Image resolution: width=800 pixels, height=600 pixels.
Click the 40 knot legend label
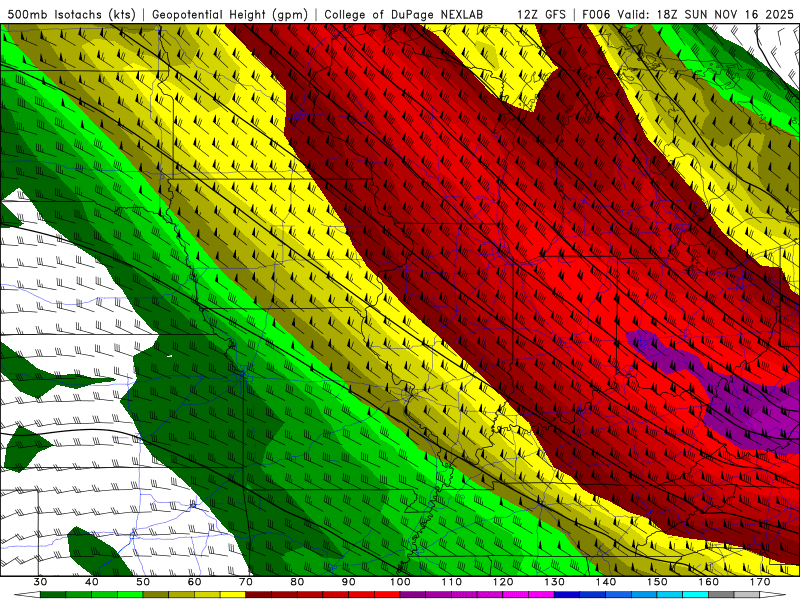click(92, 582)
